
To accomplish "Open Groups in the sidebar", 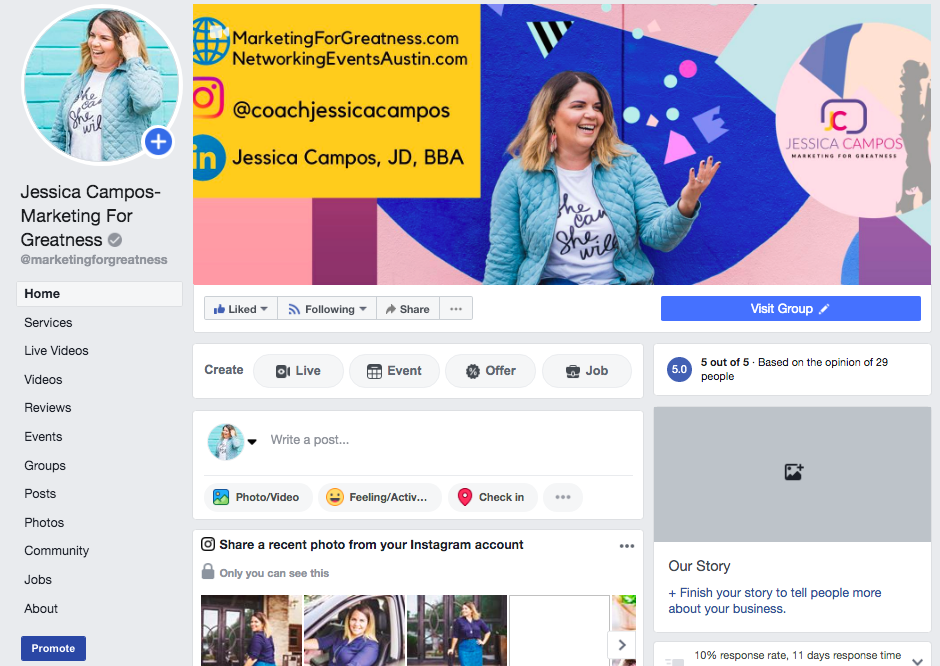I will [x=45, y=466].
